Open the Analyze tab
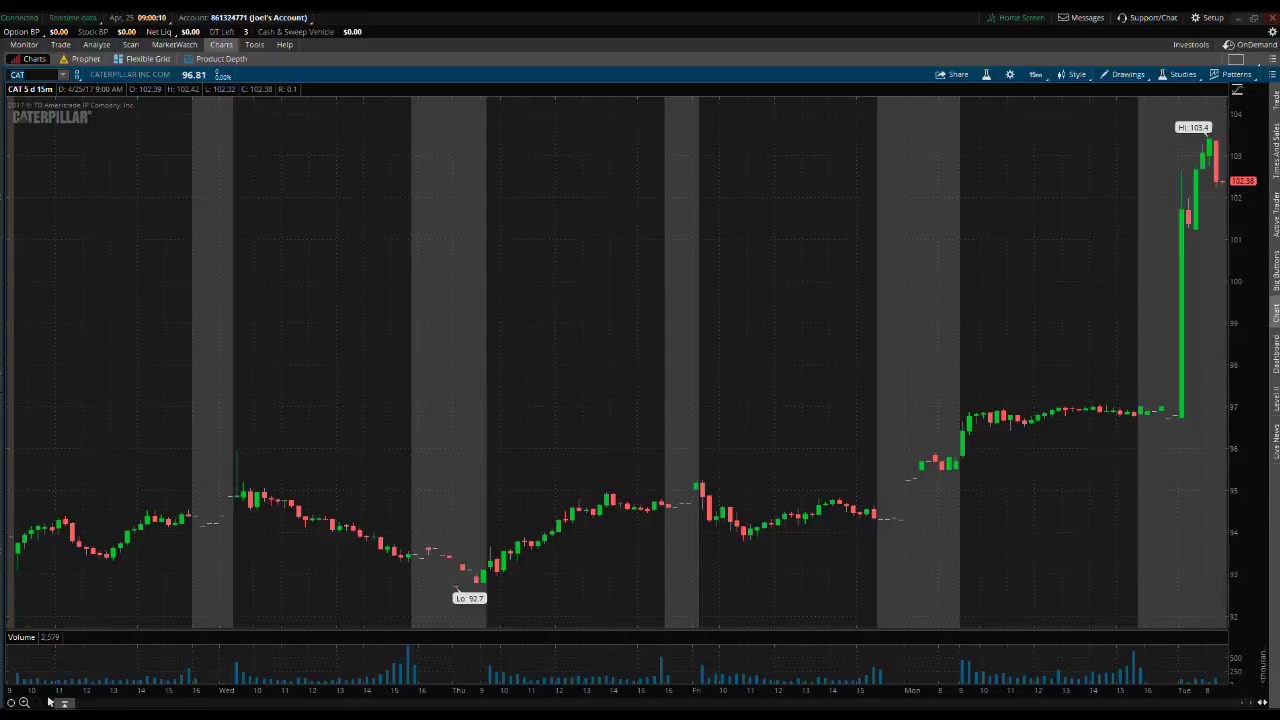1280x720 pixels. pyautogui.click(x=96, y=45)
